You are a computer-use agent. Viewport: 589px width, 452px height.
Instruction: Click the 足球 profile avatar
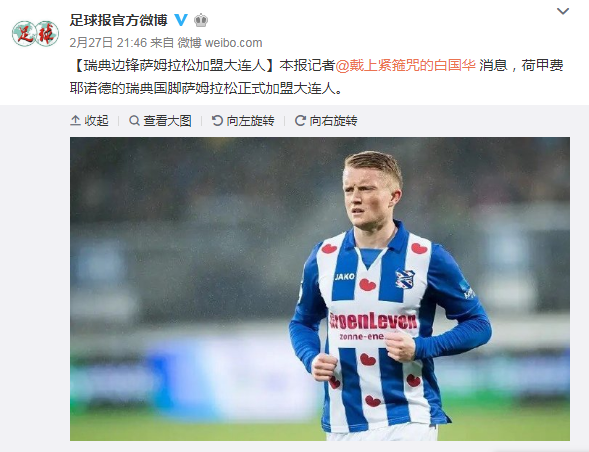(35, 34)
